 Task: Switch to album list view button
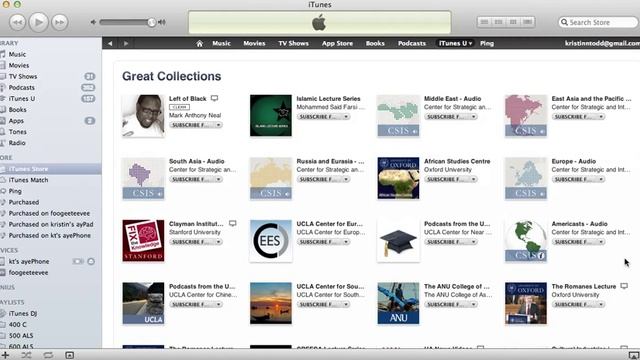coord(499,22)
